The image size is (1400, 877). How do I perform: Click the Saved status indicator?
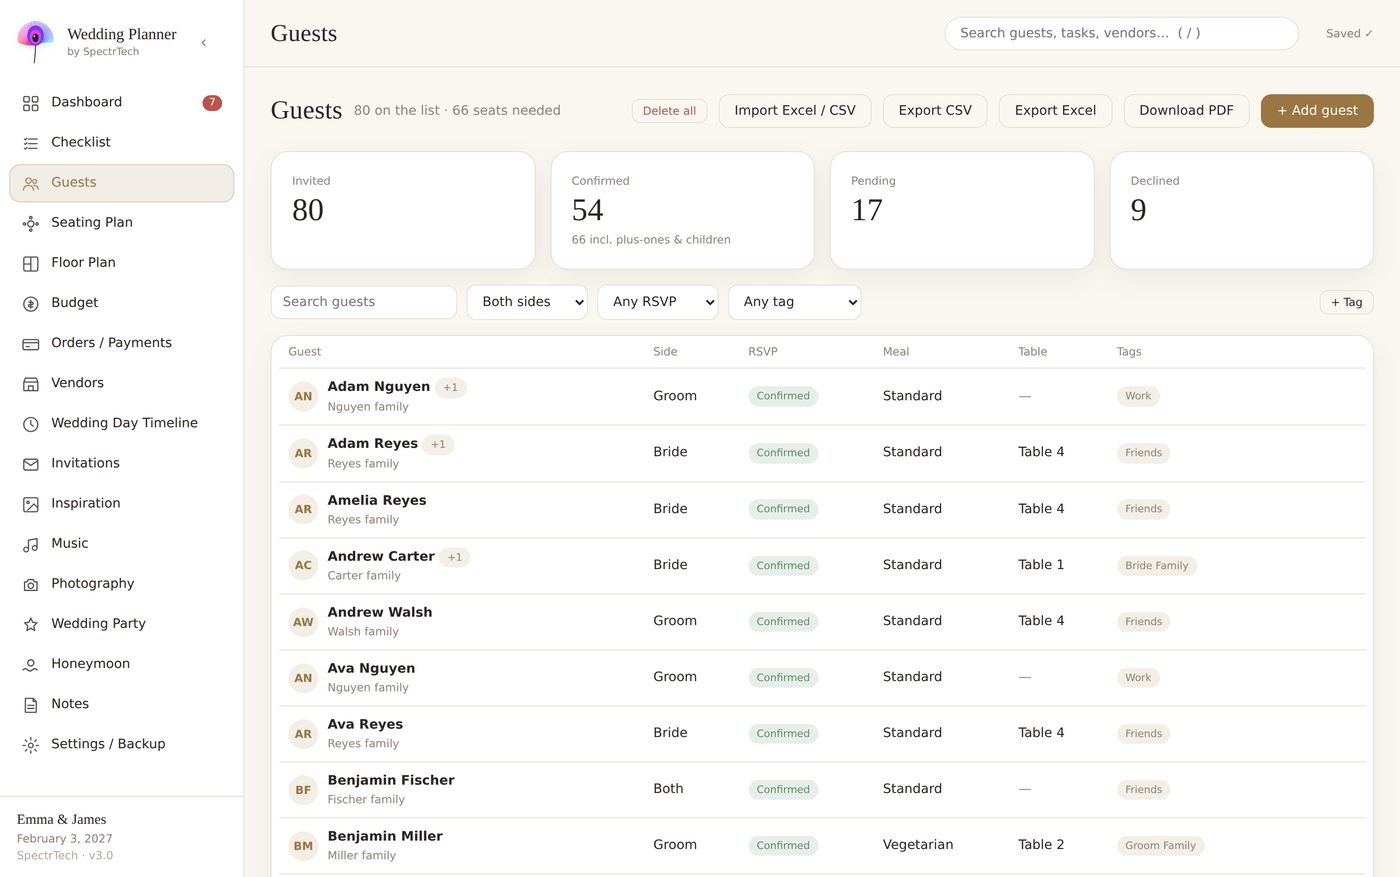(1349, 33)
